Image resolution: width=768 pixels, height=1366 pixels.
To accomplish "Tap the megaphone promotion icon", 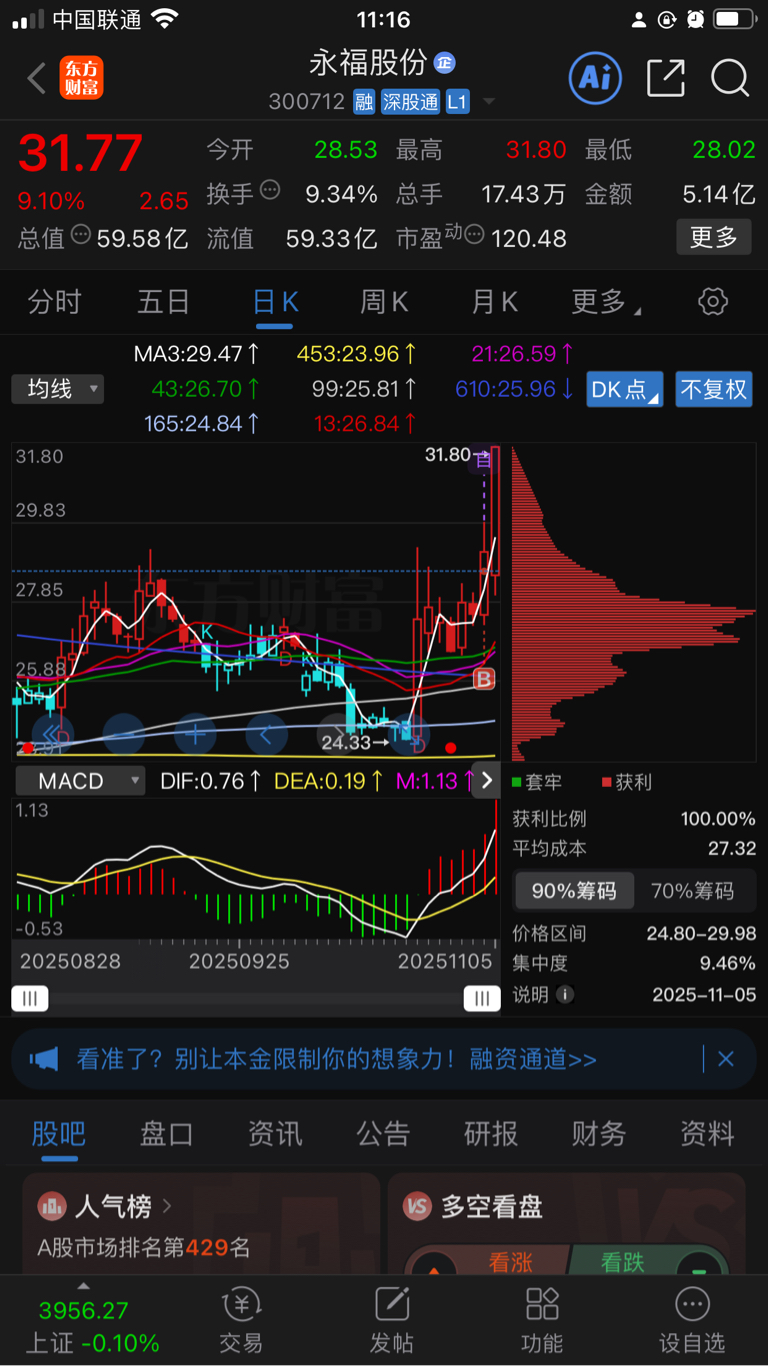I will tap(44, 1059).
